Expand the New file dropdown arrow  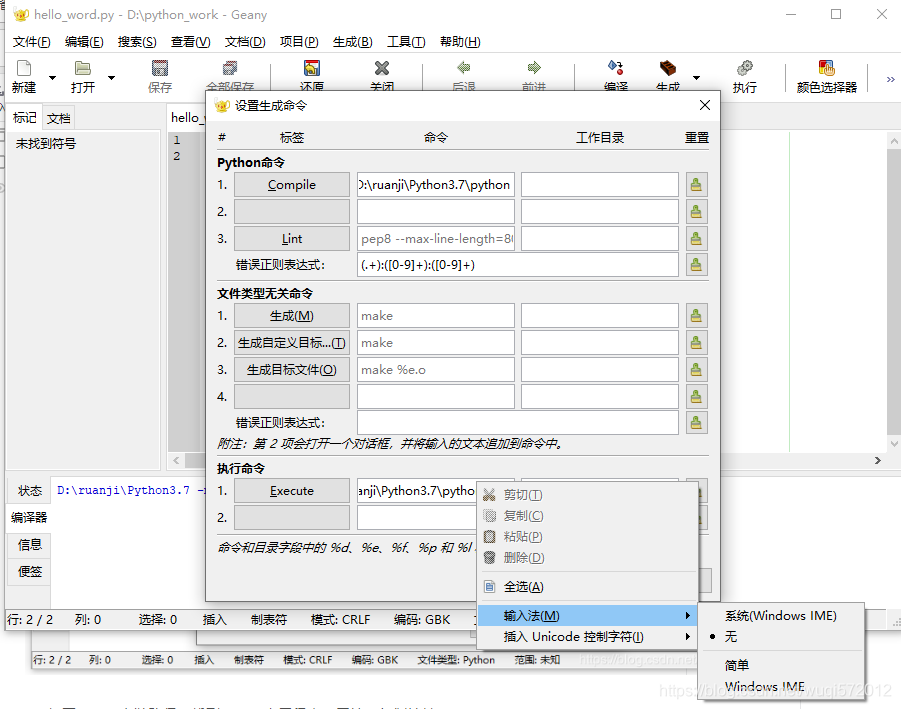click(x=52, y=78)
